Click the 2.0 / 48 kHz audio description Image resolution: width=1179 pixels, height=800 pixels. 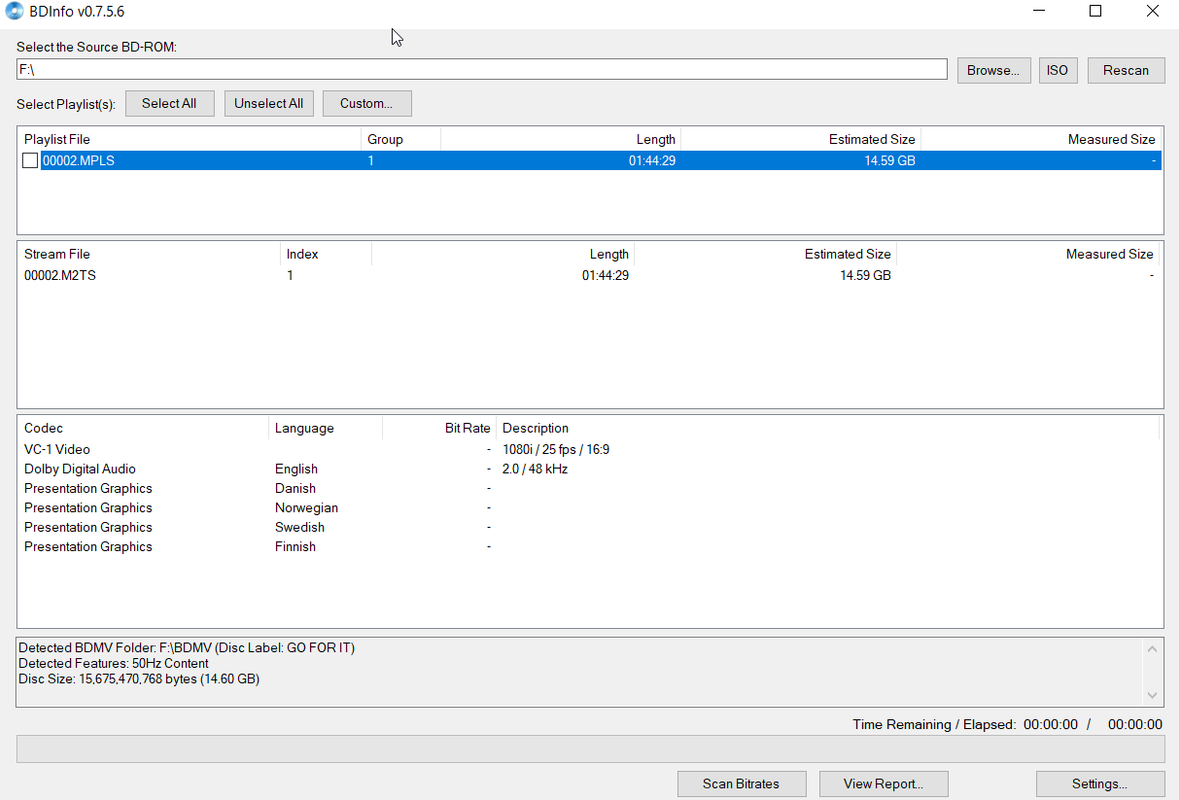[x=535, y=468]
